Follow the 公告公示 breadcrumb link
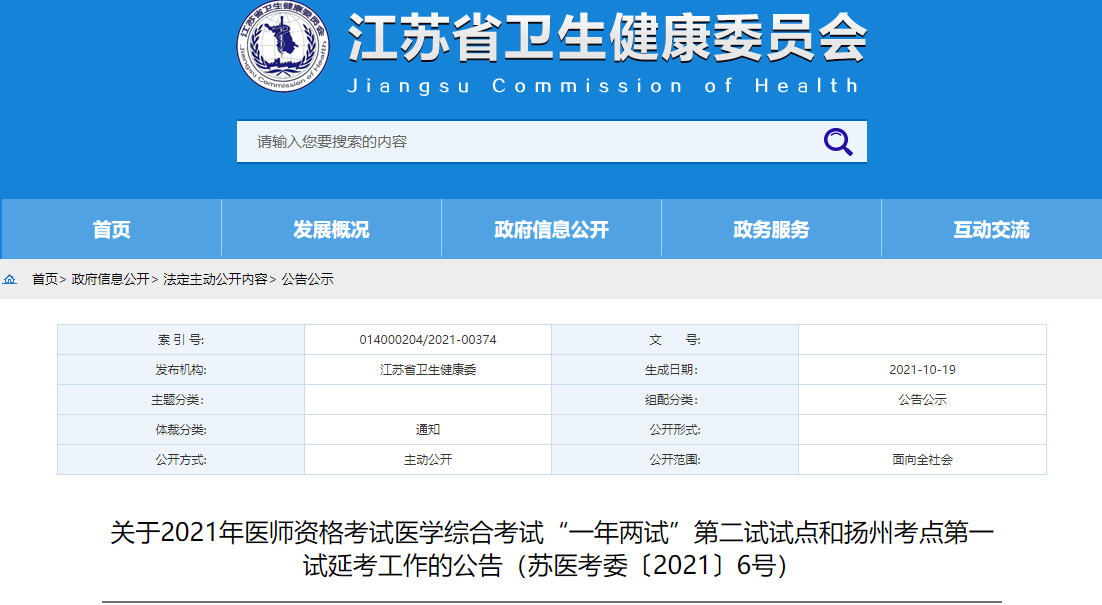Viewport: 1102px width, 605px height. [307, 279]
